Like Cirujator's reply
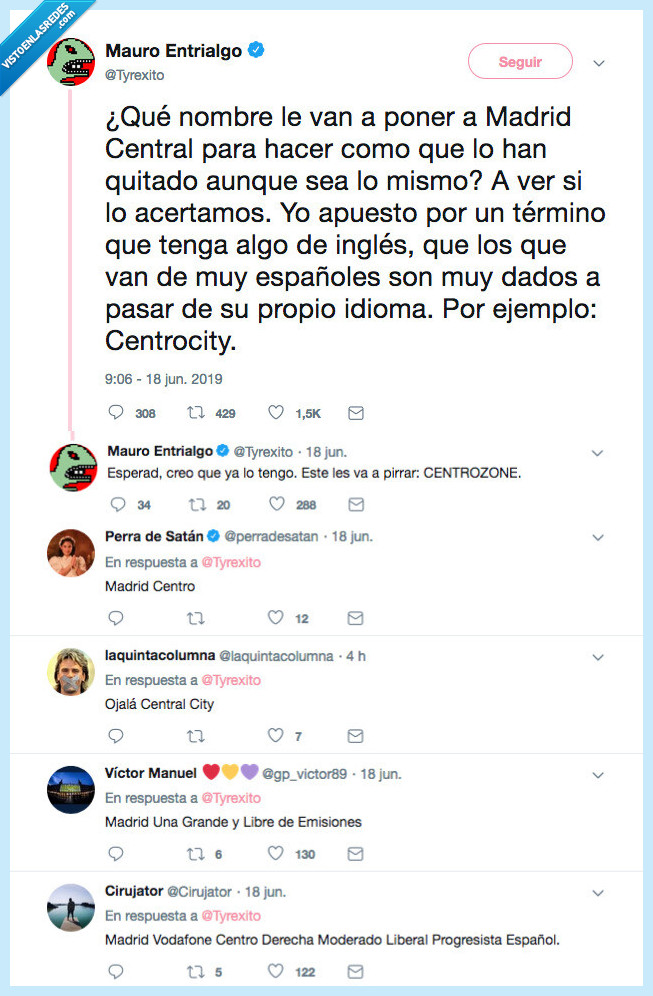Screen dimensions: 653x996 (x=277, y=971)
